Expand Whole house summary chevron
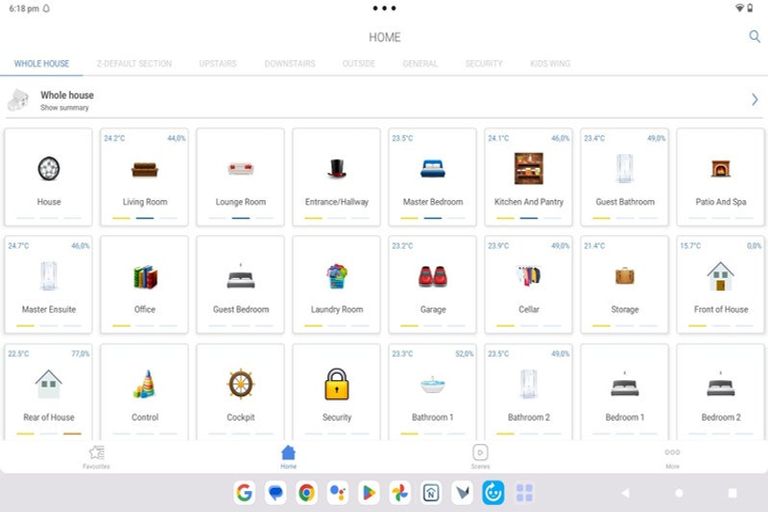 coord(754,100)
